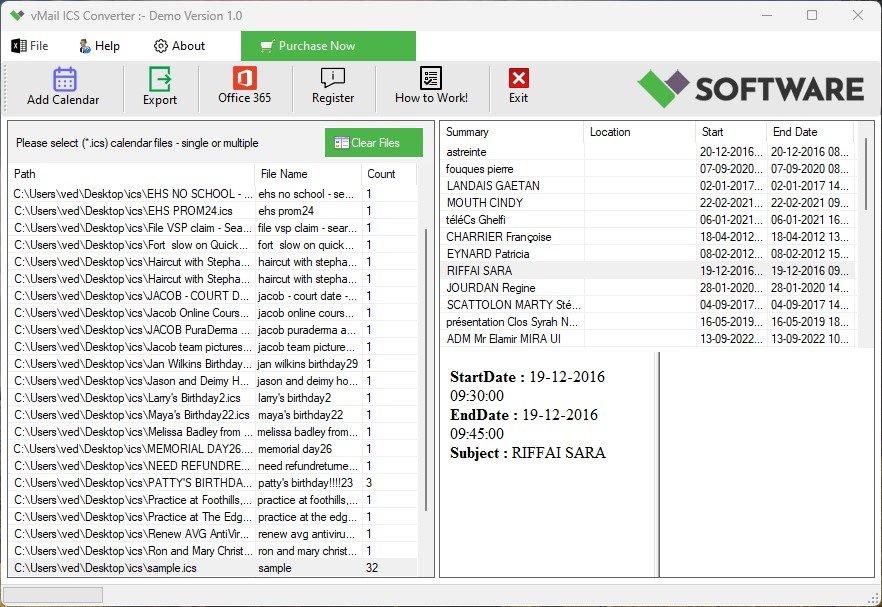
Task: Sort by the Count column header
Action: [389, 174]
